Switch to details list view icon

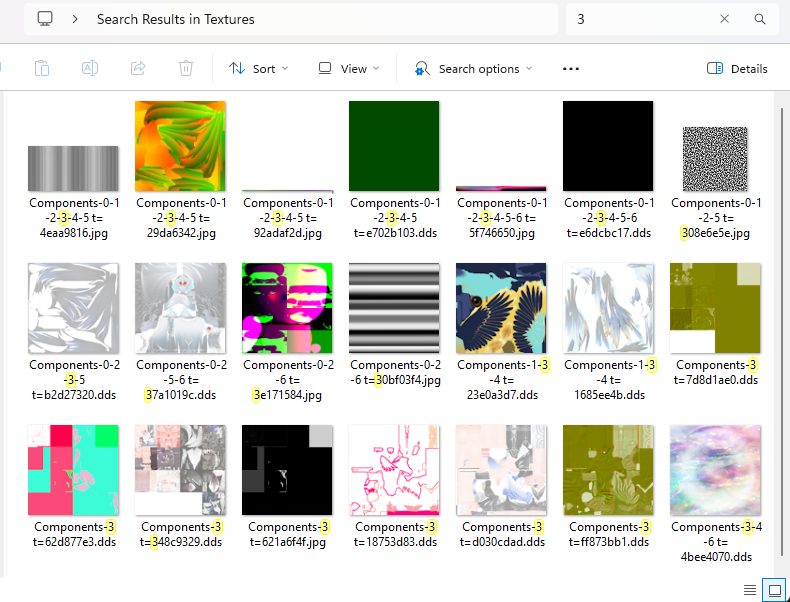pos(750,589)
